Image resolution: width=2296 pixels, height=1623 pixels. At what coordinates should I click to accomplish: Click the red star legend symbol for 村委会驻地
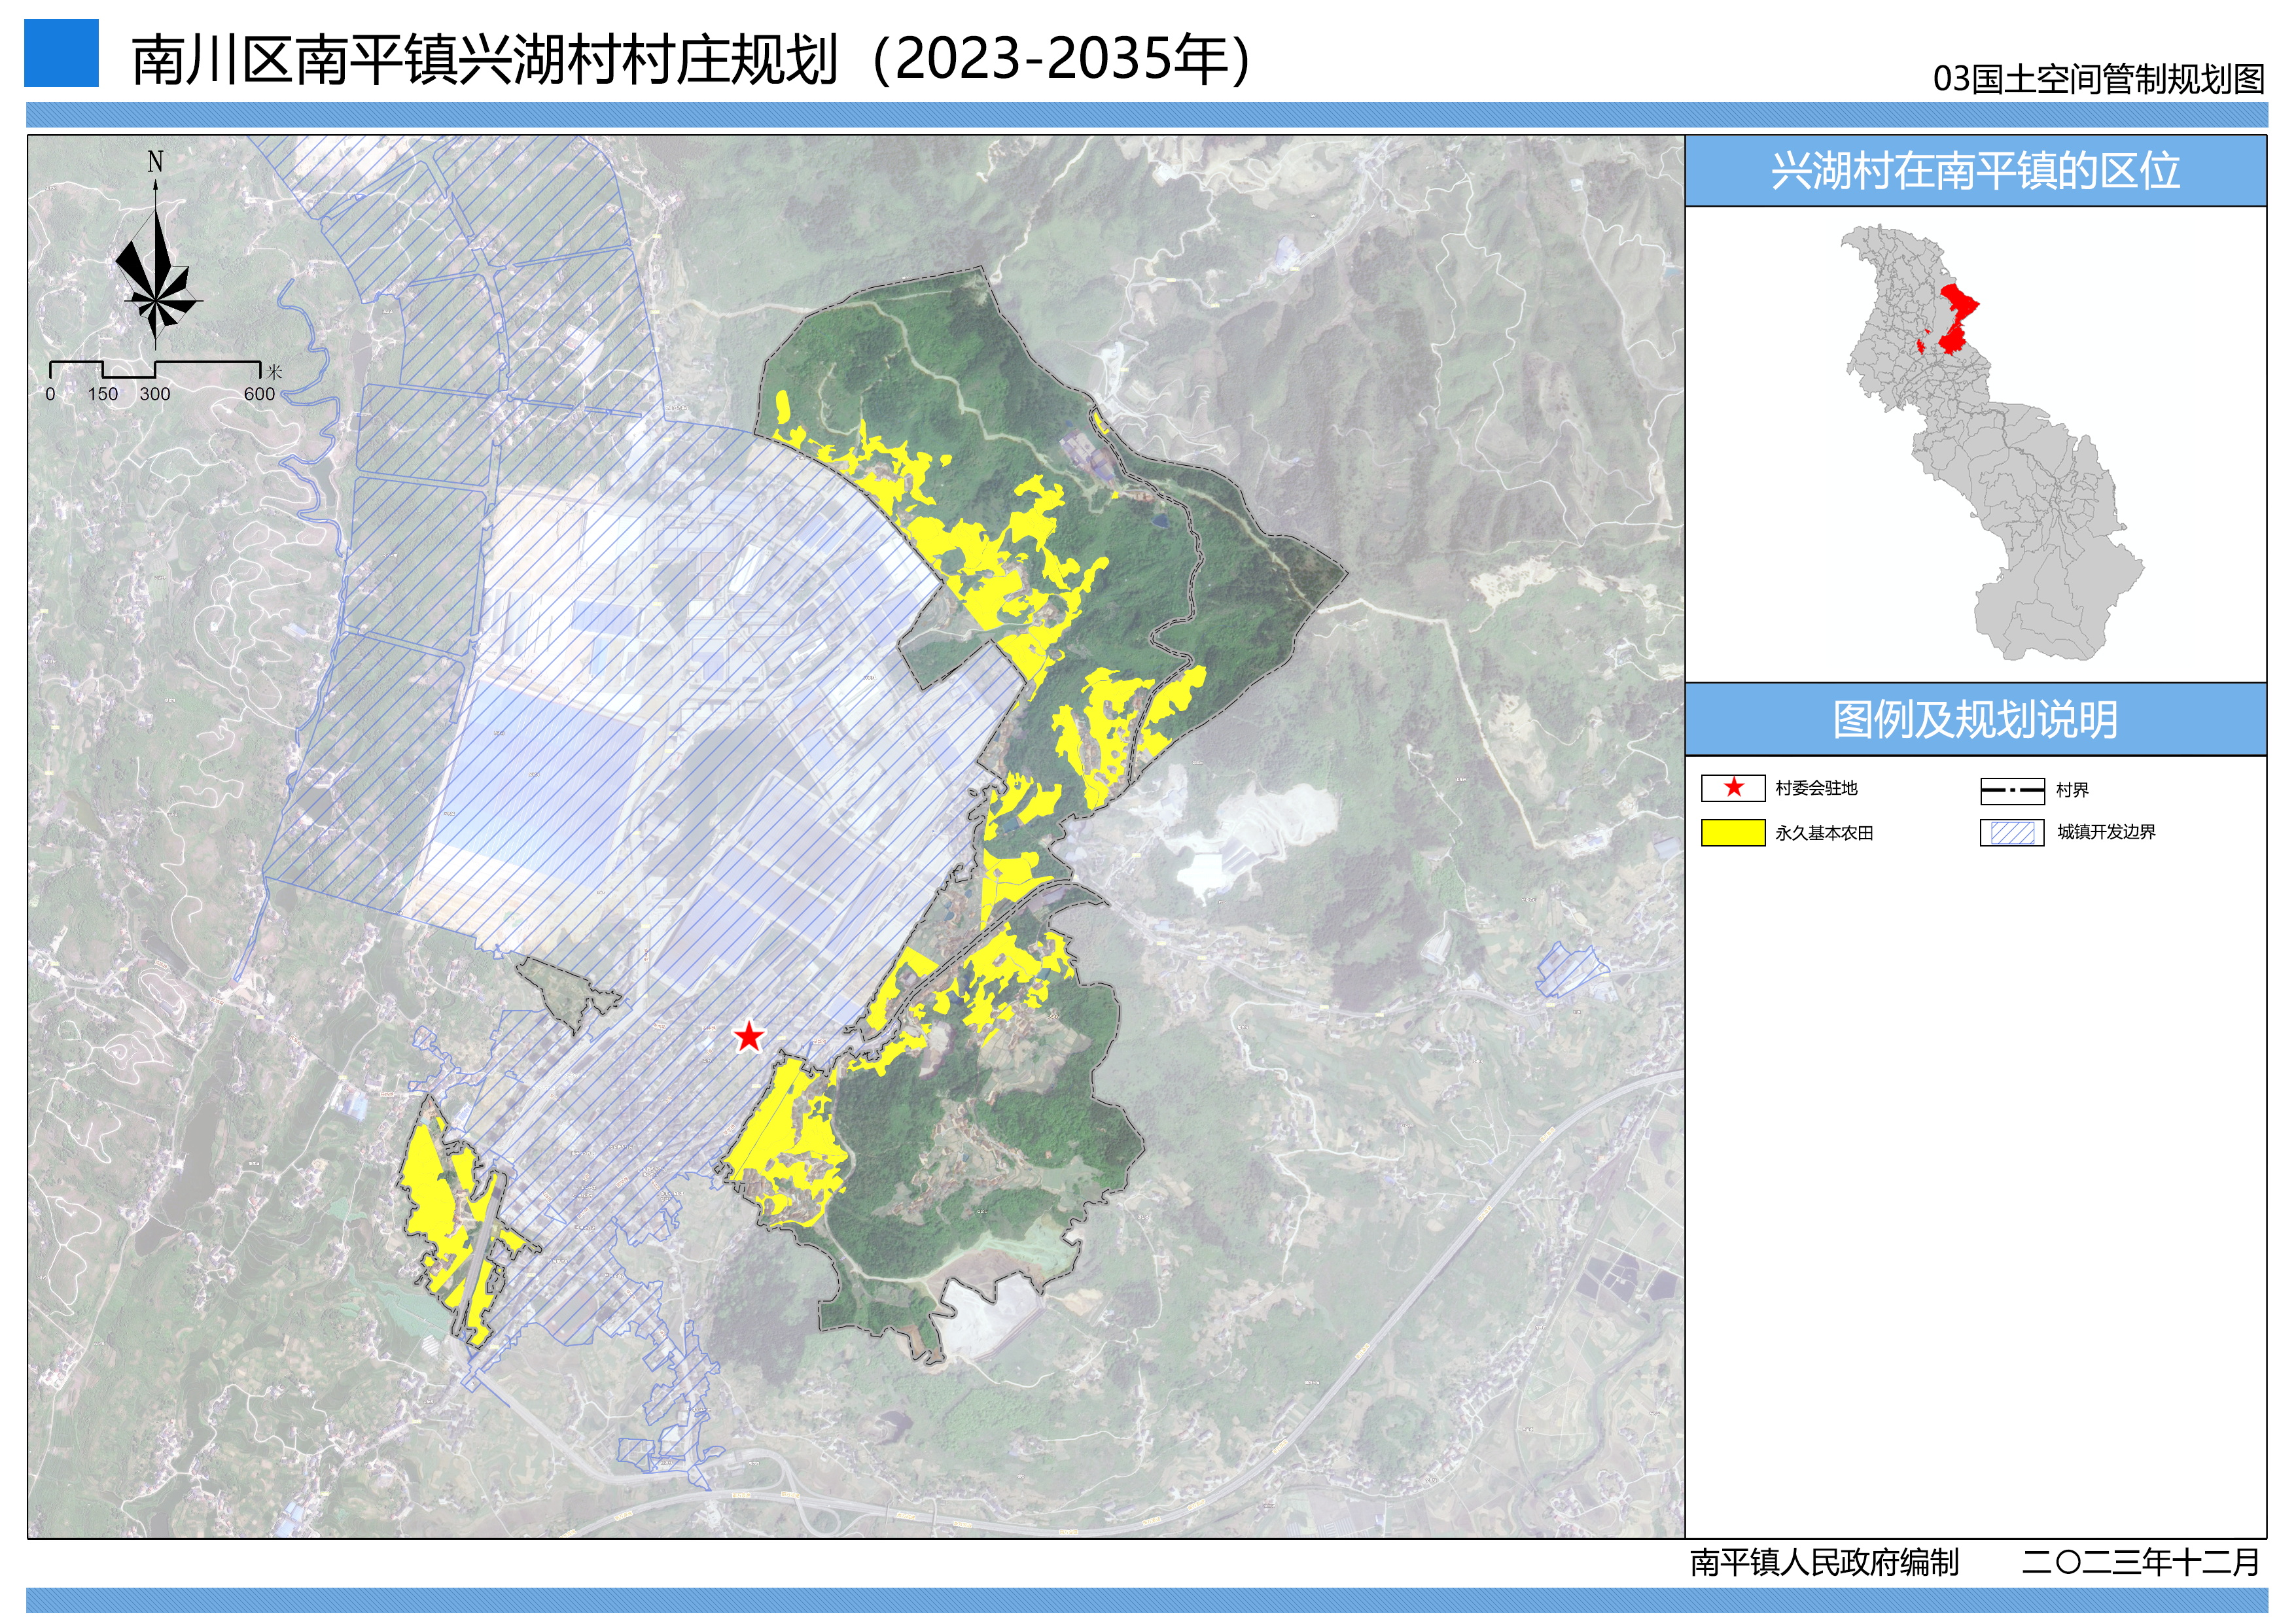(1733, 788)
